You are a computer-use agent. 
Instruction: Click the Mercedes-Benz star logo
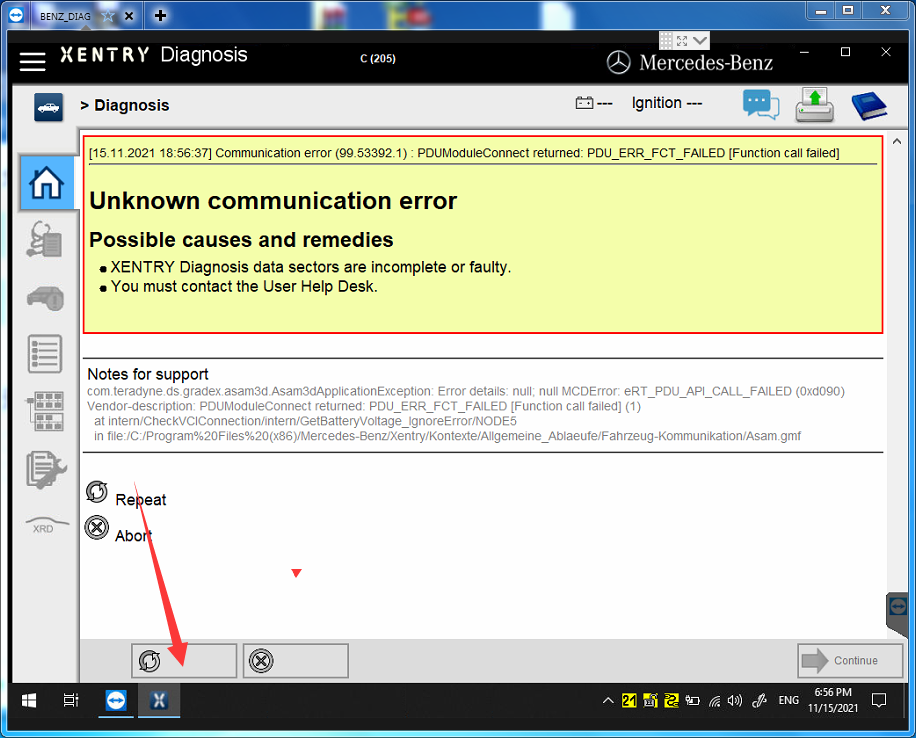point(618,62)
